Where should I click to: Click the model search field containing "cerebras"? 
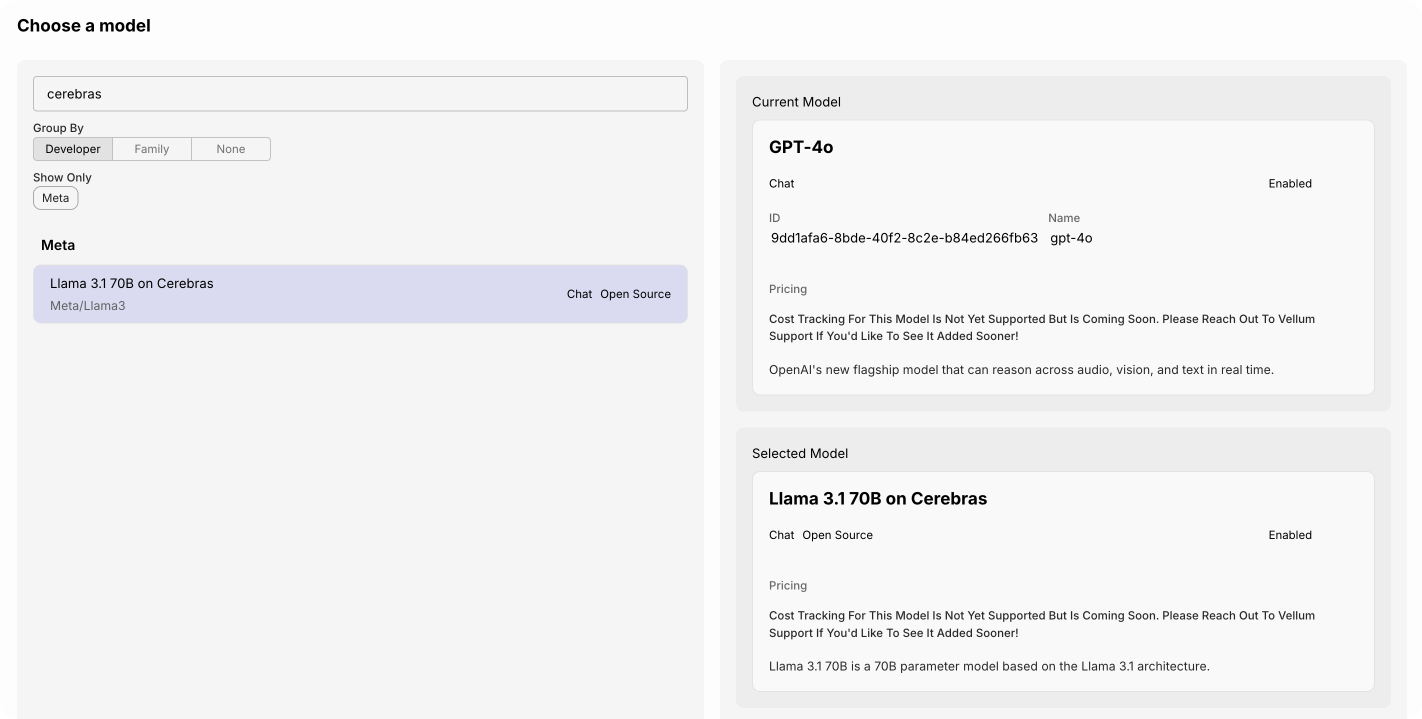[x=360, y=94]
